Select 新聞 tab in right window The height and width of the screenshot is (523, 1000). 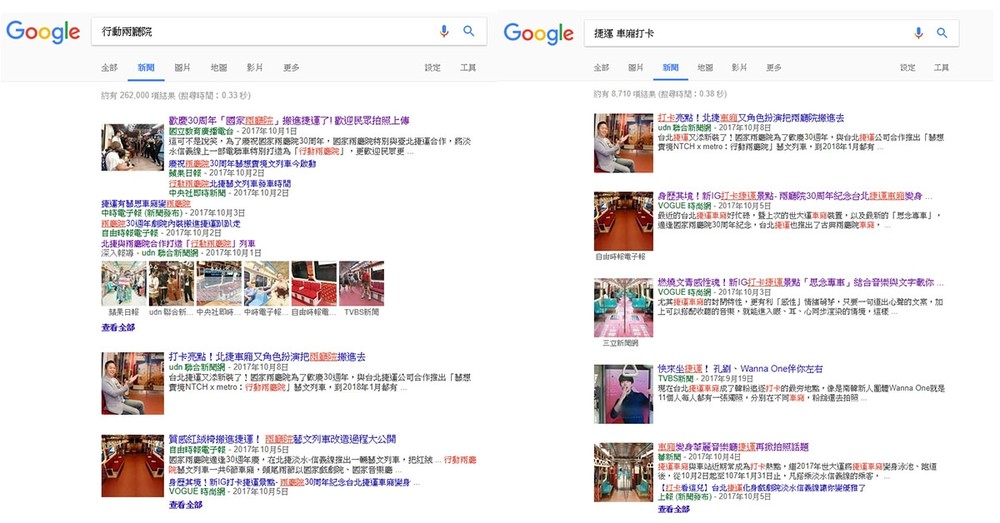(670, 68)
